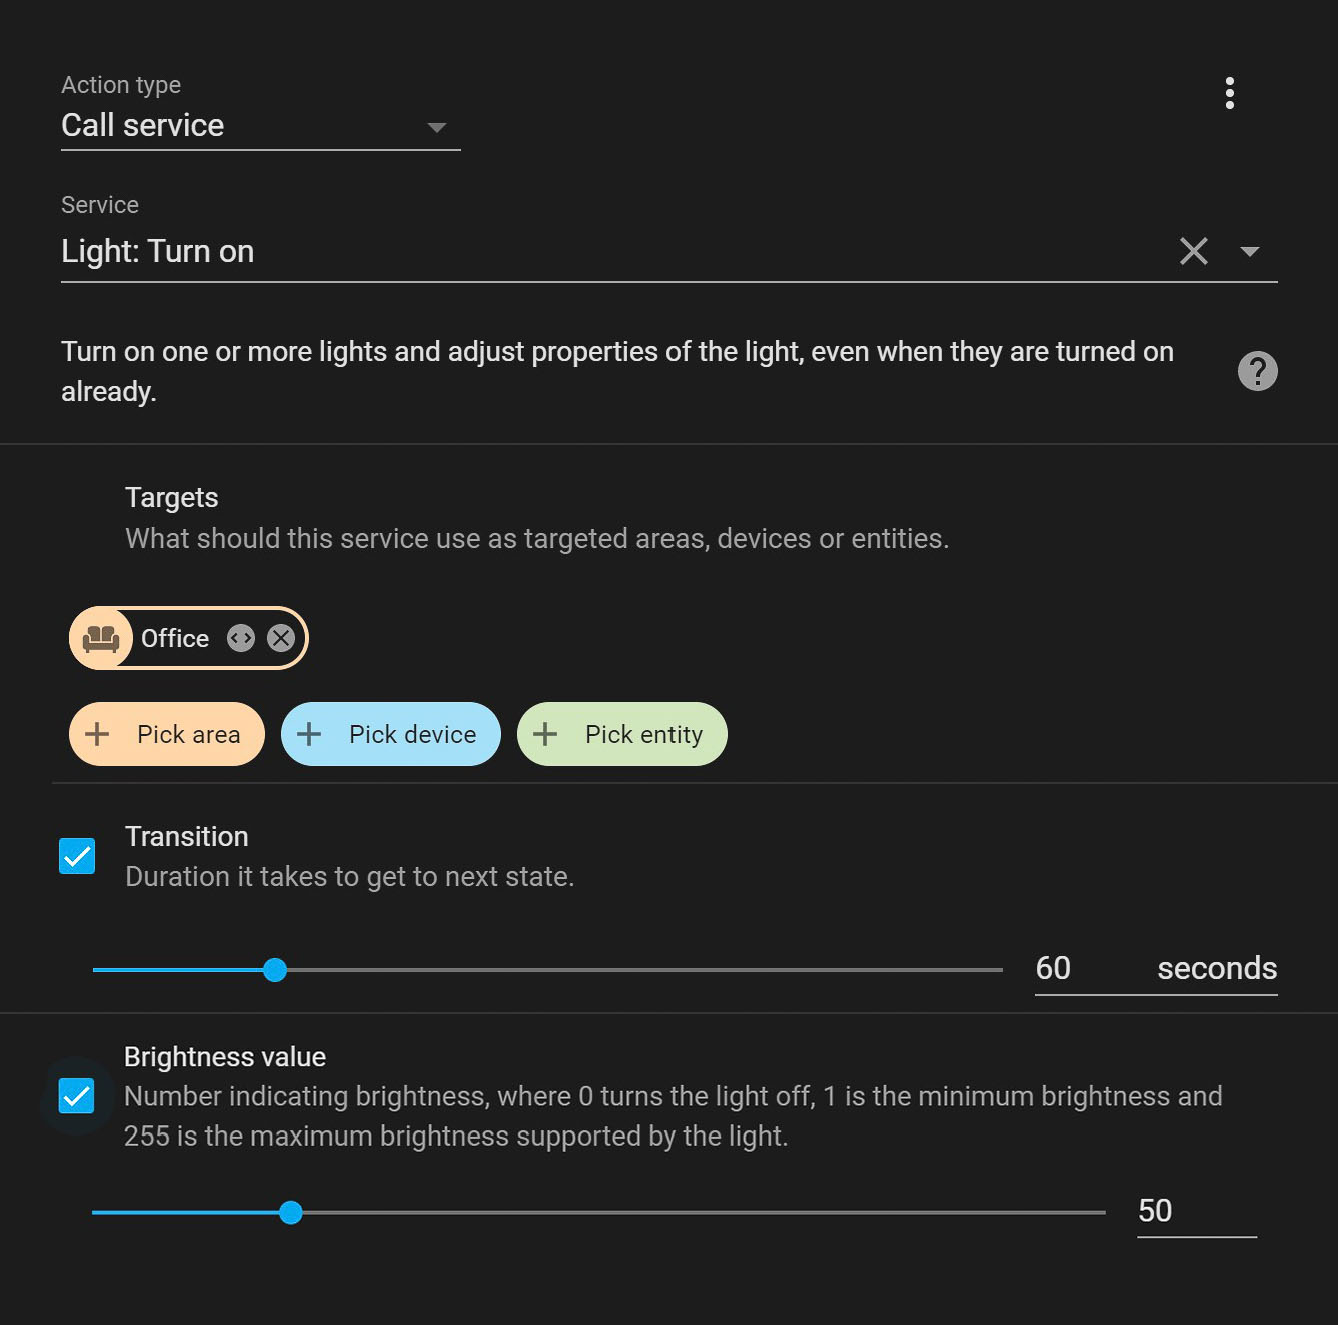Remove the Office target using its X icon
Screen dimensions: 1338x1325
(280, 637)
